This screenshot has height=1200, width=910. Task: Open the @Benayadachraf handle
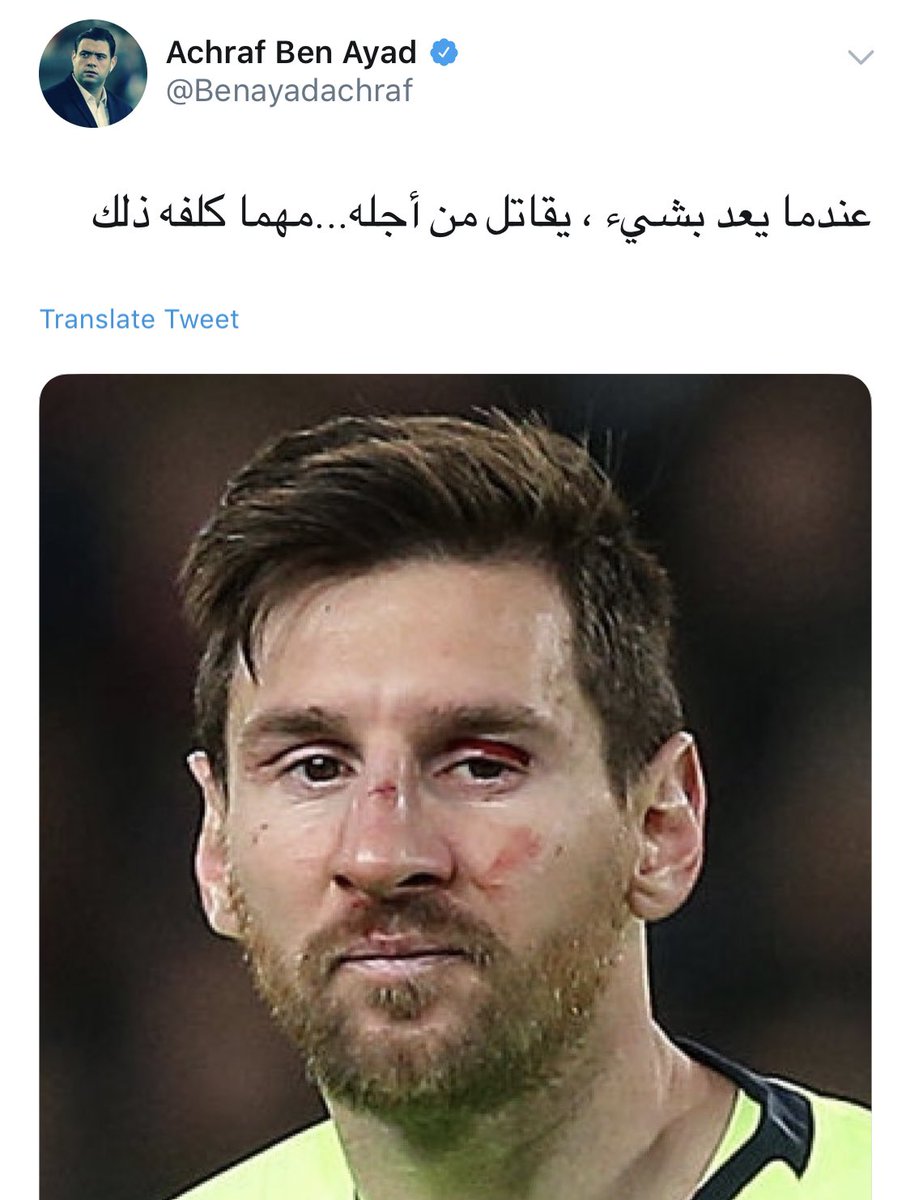(x=289, y=92)
